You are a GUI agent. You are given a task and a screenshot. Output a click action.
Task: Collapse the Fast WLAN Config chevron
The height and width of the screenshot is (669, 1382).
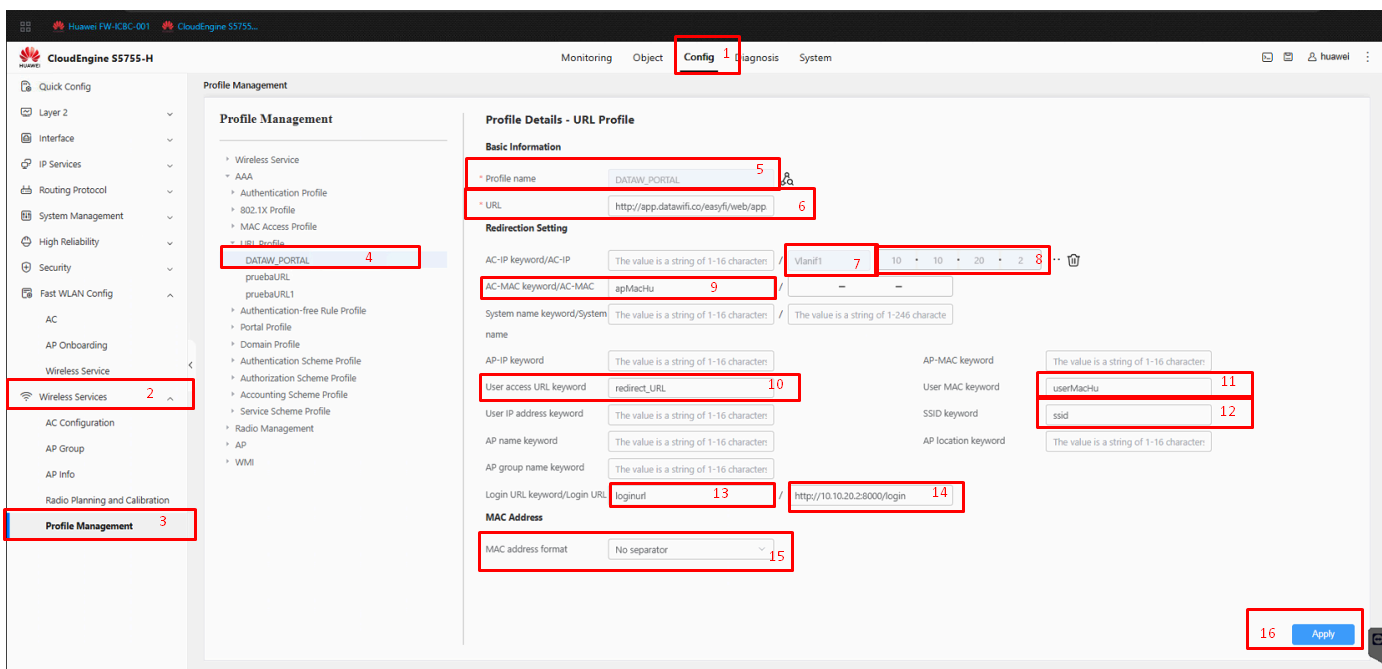[x=170, y=294]
